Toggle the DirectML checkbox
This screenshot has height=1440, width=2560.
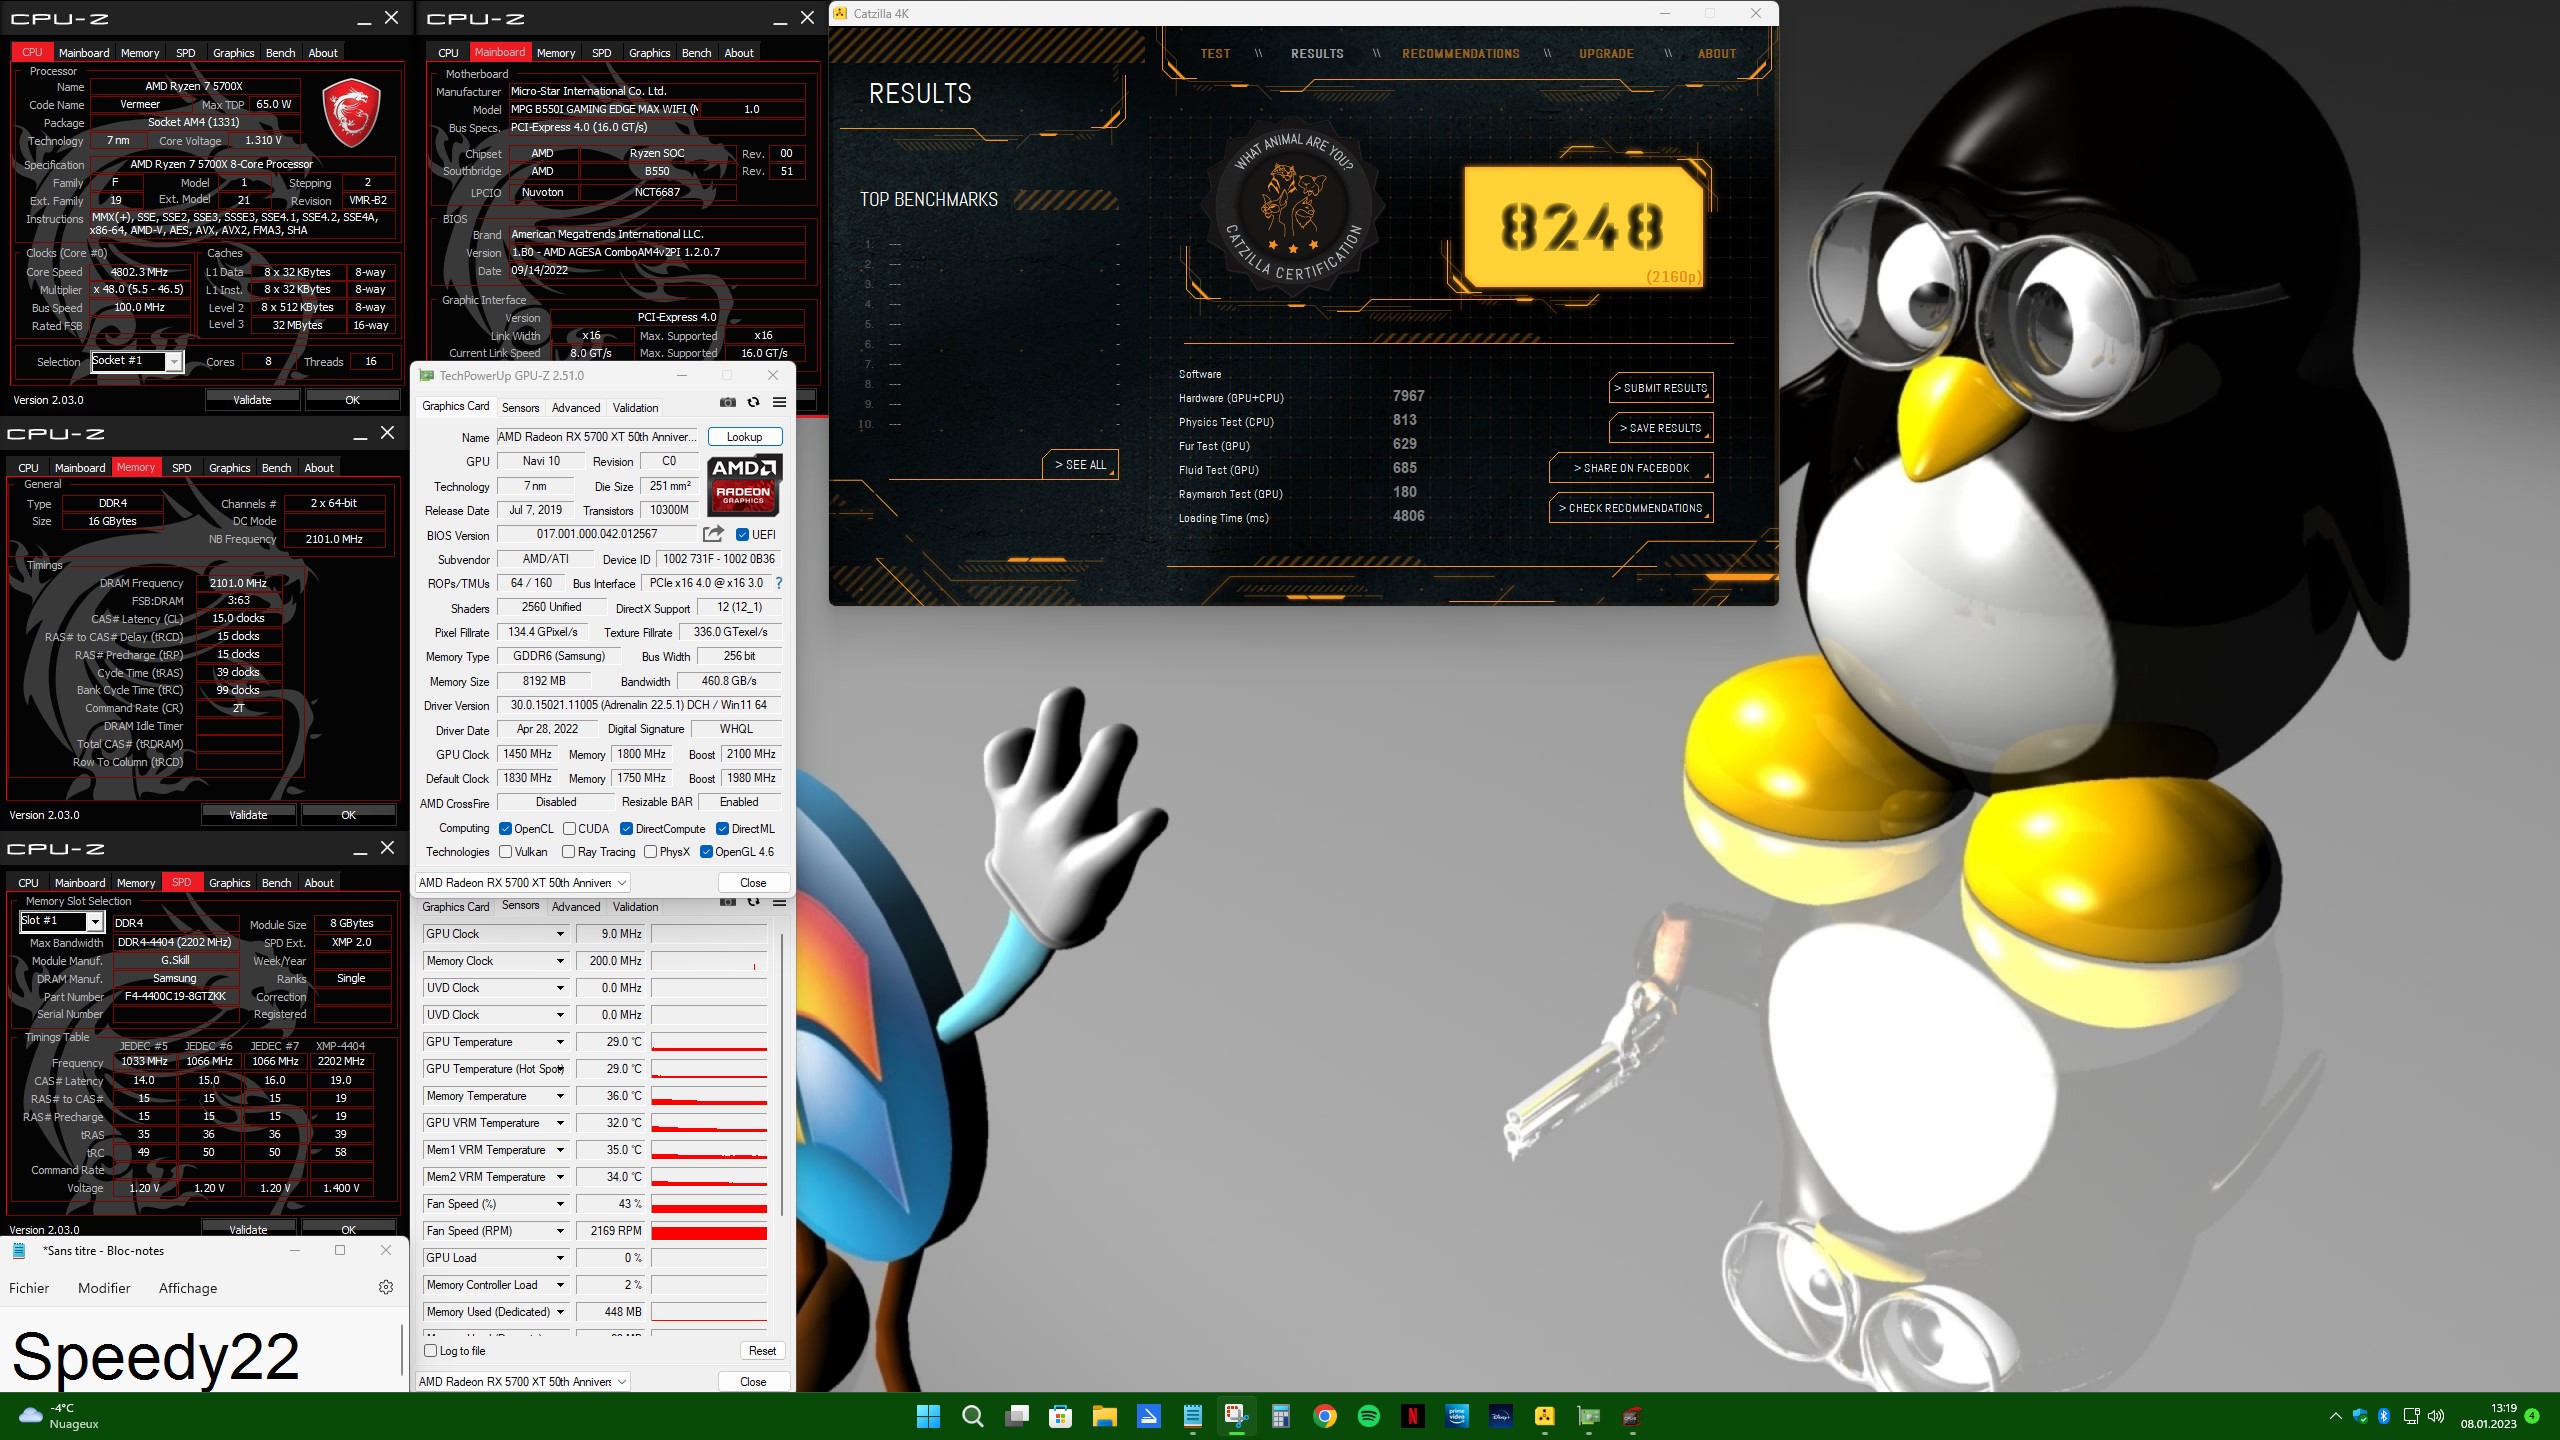click(722, 828)
